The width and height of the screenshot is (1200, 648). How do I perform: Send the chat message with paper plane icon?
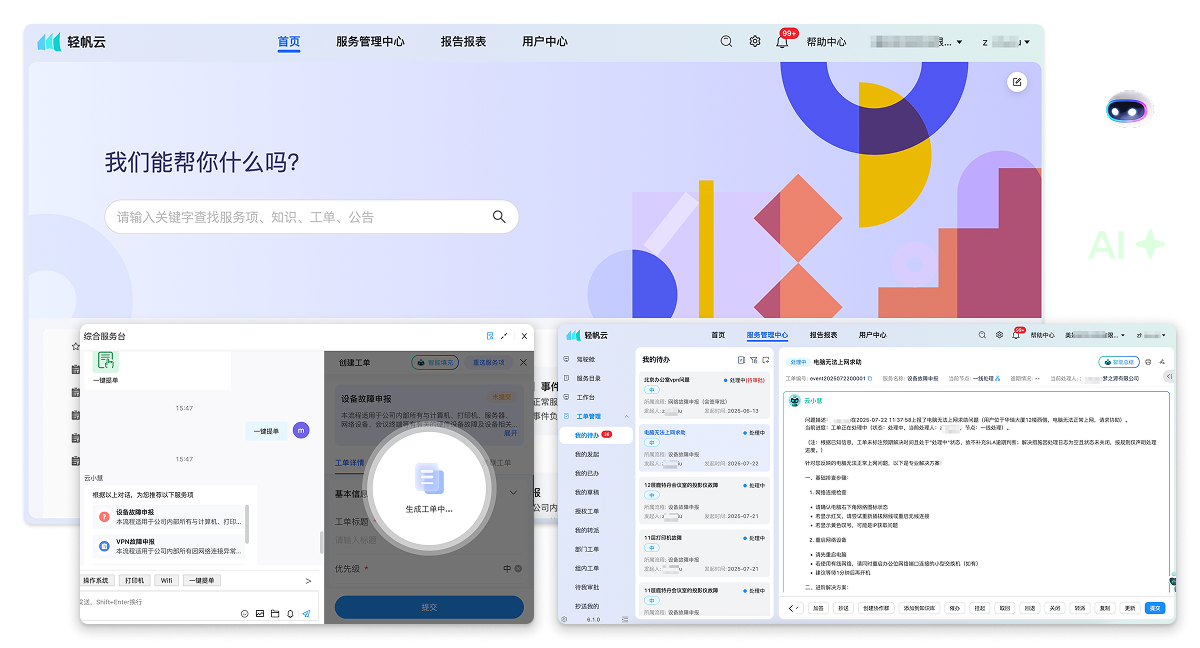[x=306, y=613]
